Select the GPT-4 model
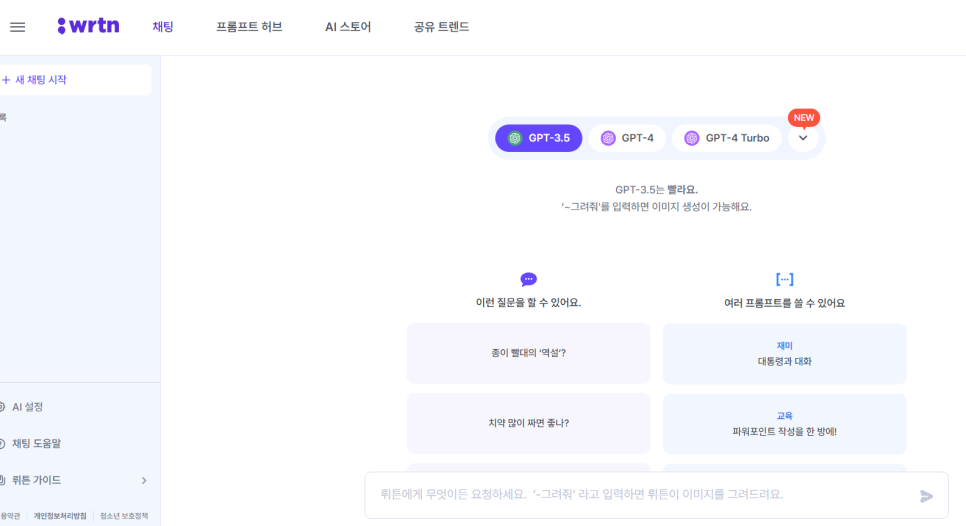This screenshot has height=526, width=966. [627, 138]
